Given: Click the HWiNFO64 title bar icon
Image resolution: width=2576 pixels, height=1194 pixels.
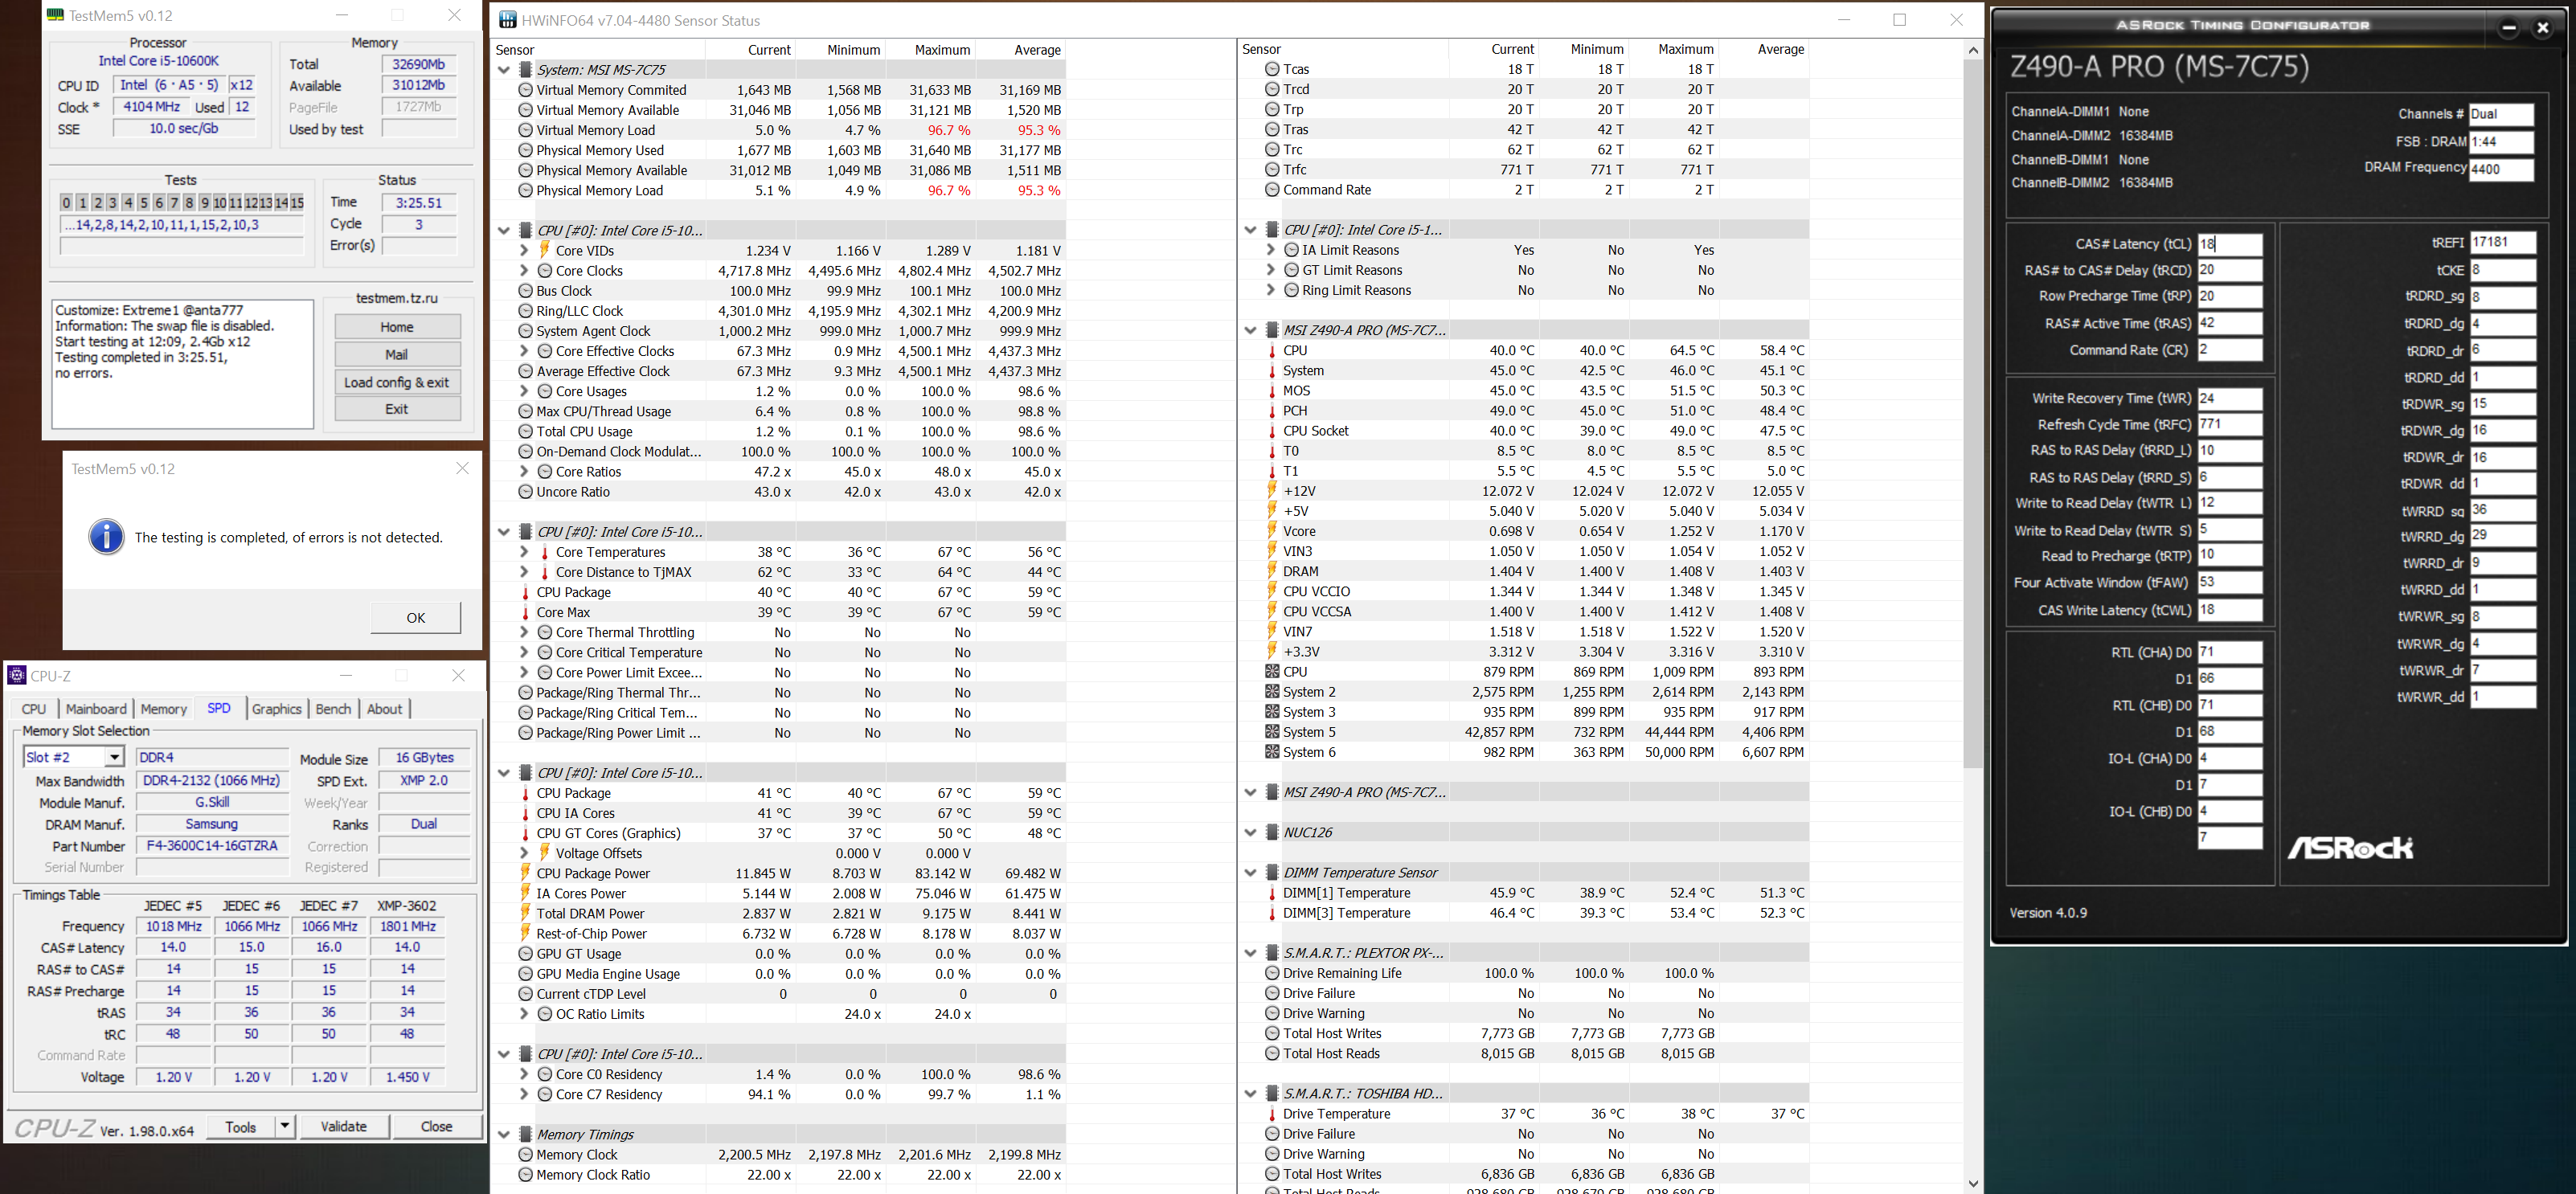Looking at the screenshot, I should pyautogui.click(x=508, y=20).
